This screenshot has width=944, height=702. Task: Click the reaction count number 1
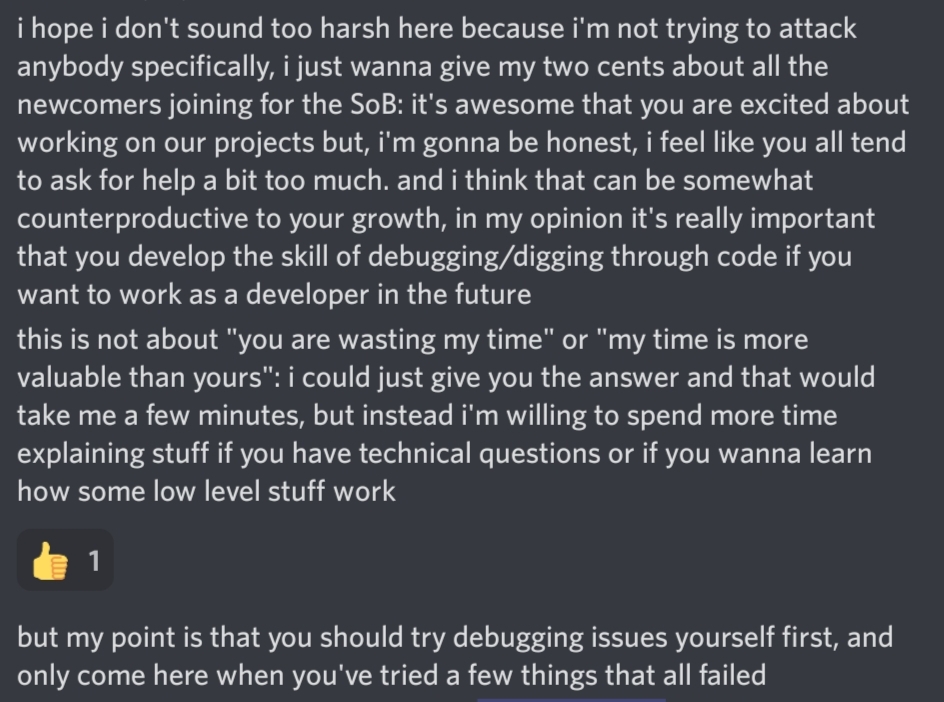[94, 562]
